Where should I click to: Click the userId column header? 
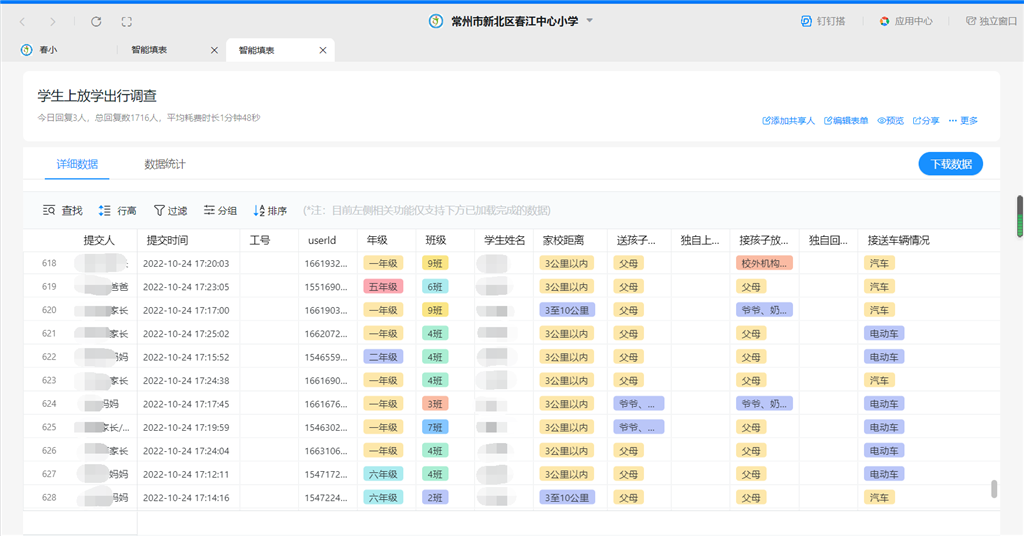(322, 240)
